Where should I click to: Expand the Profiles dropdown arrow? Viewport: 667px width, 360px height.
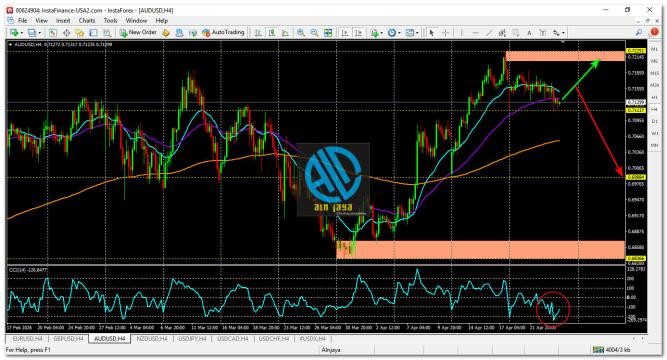[x=40, y=33]
